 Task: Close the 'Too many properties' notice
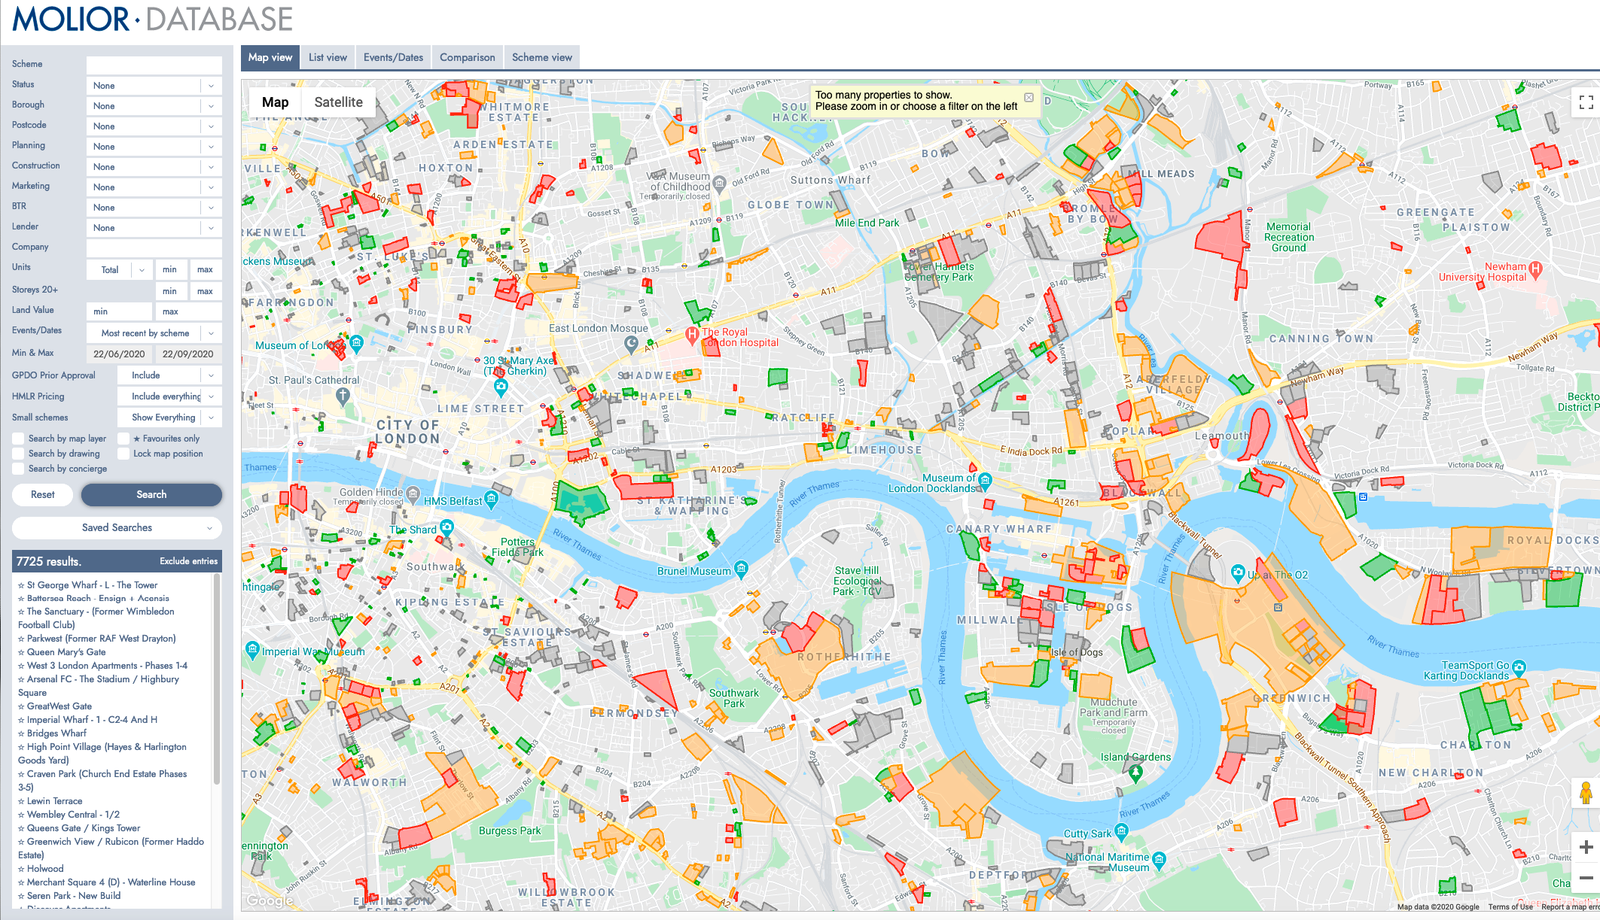coord(1029,98)
